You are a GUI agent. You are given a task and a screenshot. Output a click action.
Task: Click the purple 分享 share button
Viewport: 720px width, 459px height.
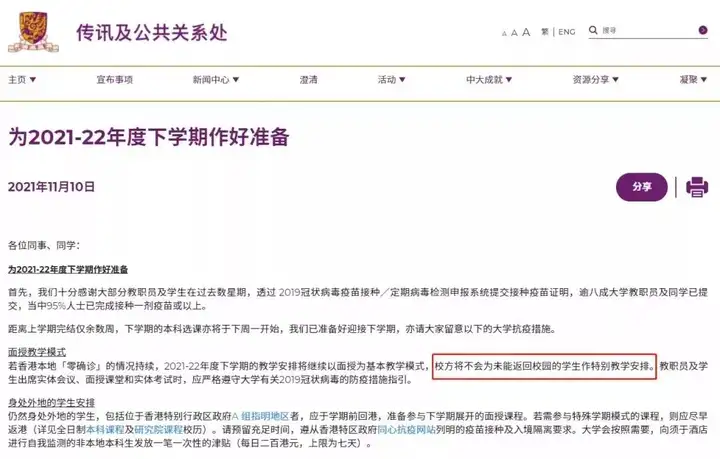click(x=641, y=187)
